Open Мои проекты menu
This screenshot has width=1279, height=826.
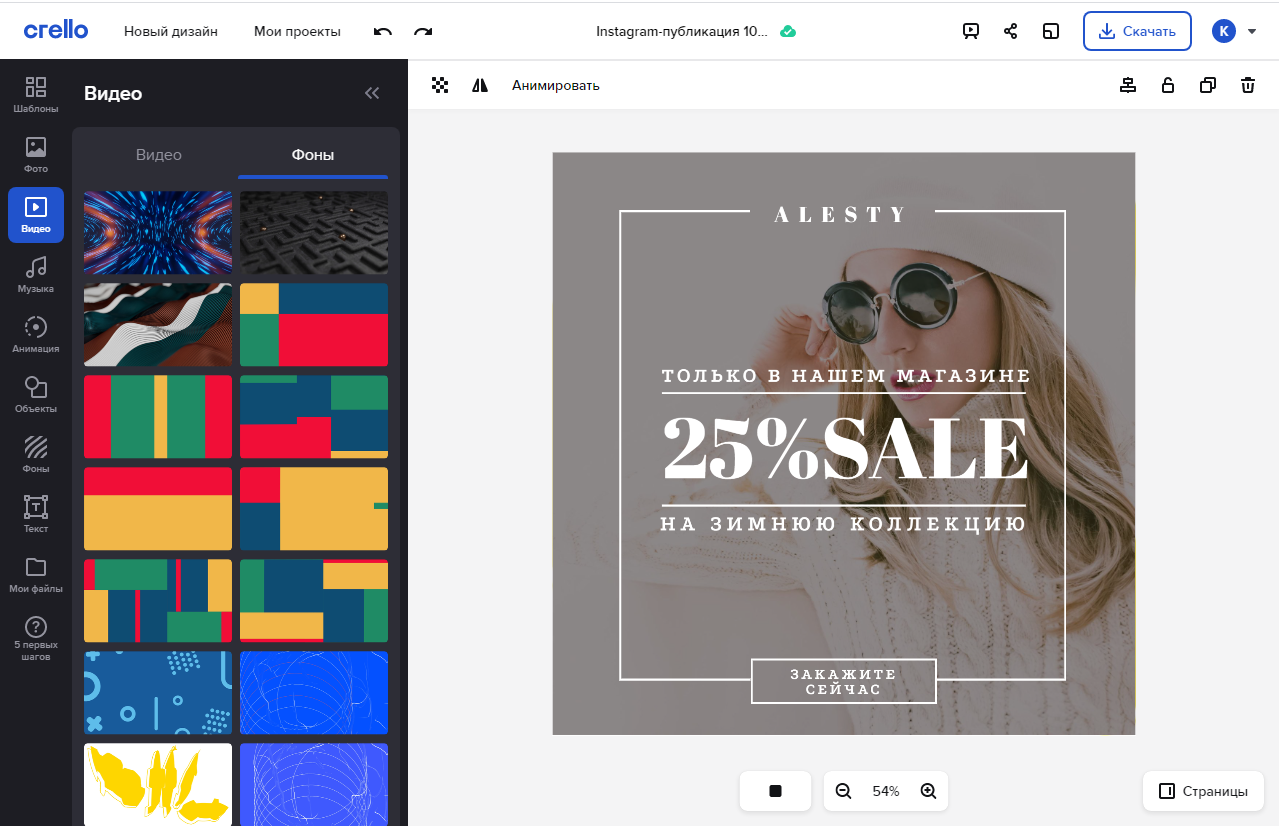tap(297, 31)
